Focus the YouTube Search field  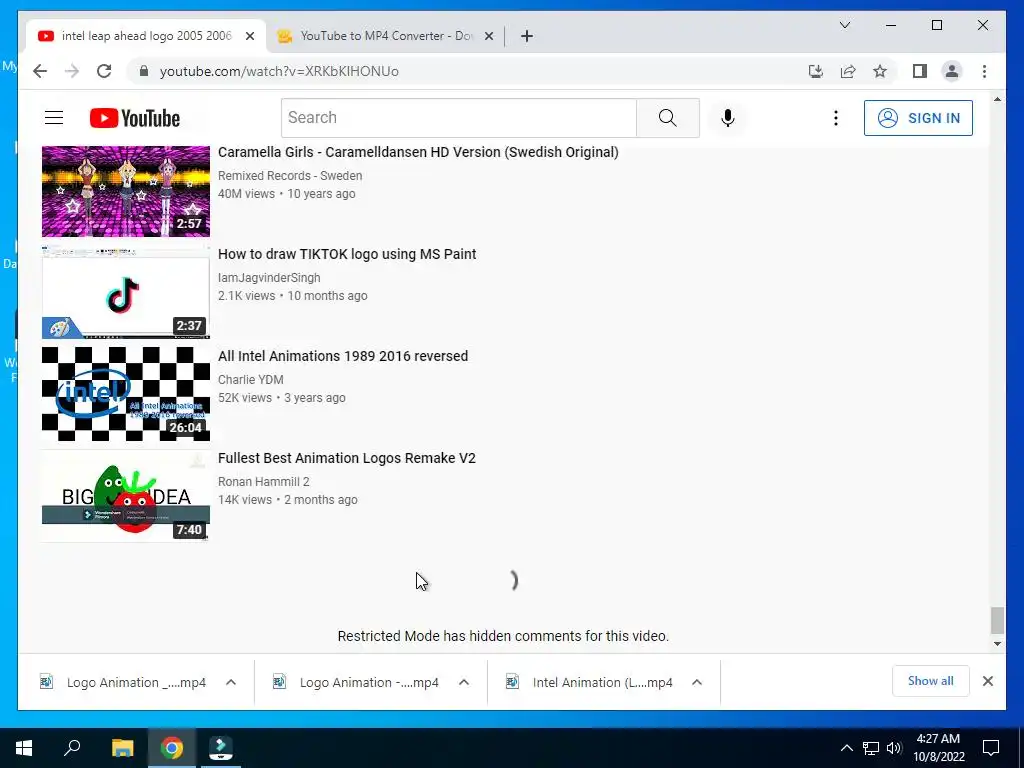(x=459, y=118)
